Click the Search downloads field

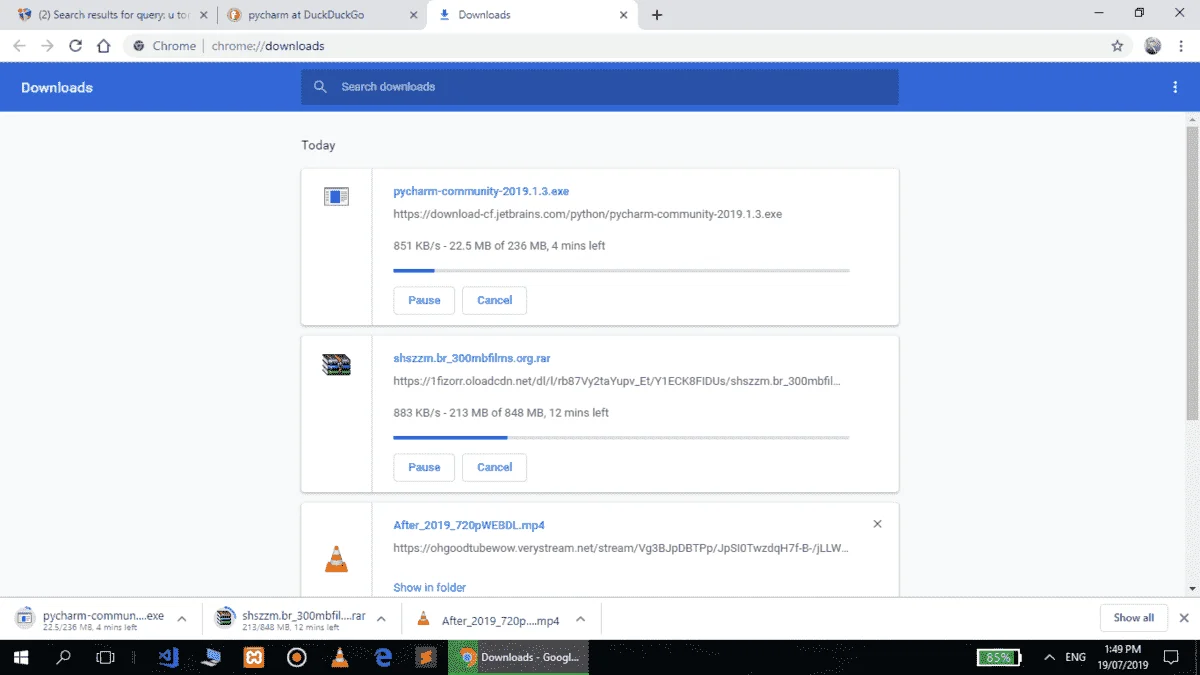600,87
